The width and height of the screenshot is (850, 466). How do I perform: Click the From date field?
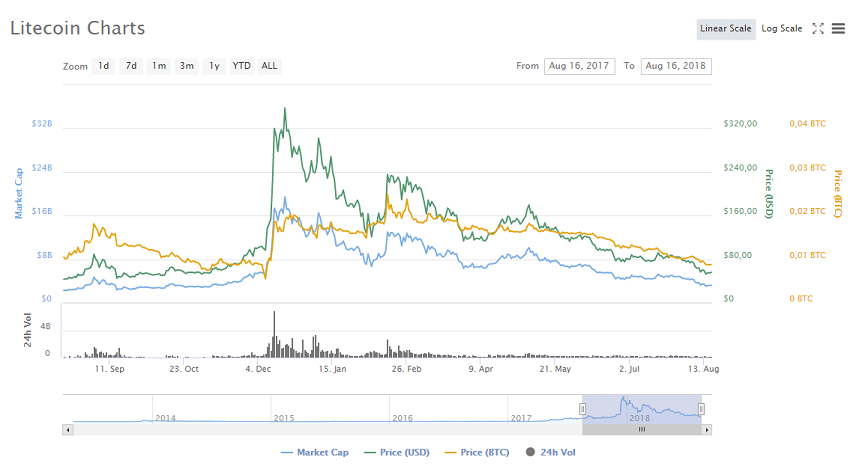pyautogui.click(x=579, y=66)
